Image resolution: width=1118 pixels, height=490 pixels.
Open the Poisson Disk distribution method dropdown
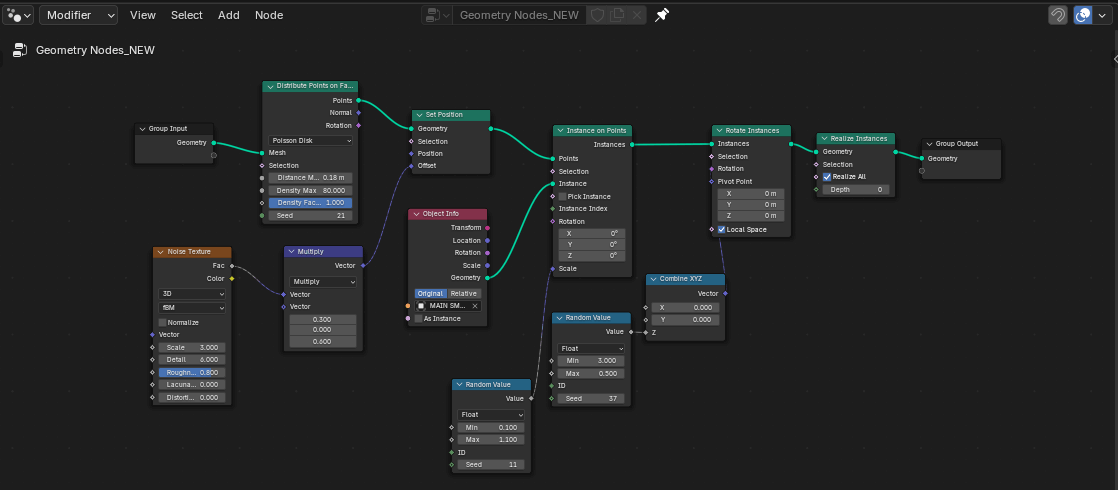(311, 141)
